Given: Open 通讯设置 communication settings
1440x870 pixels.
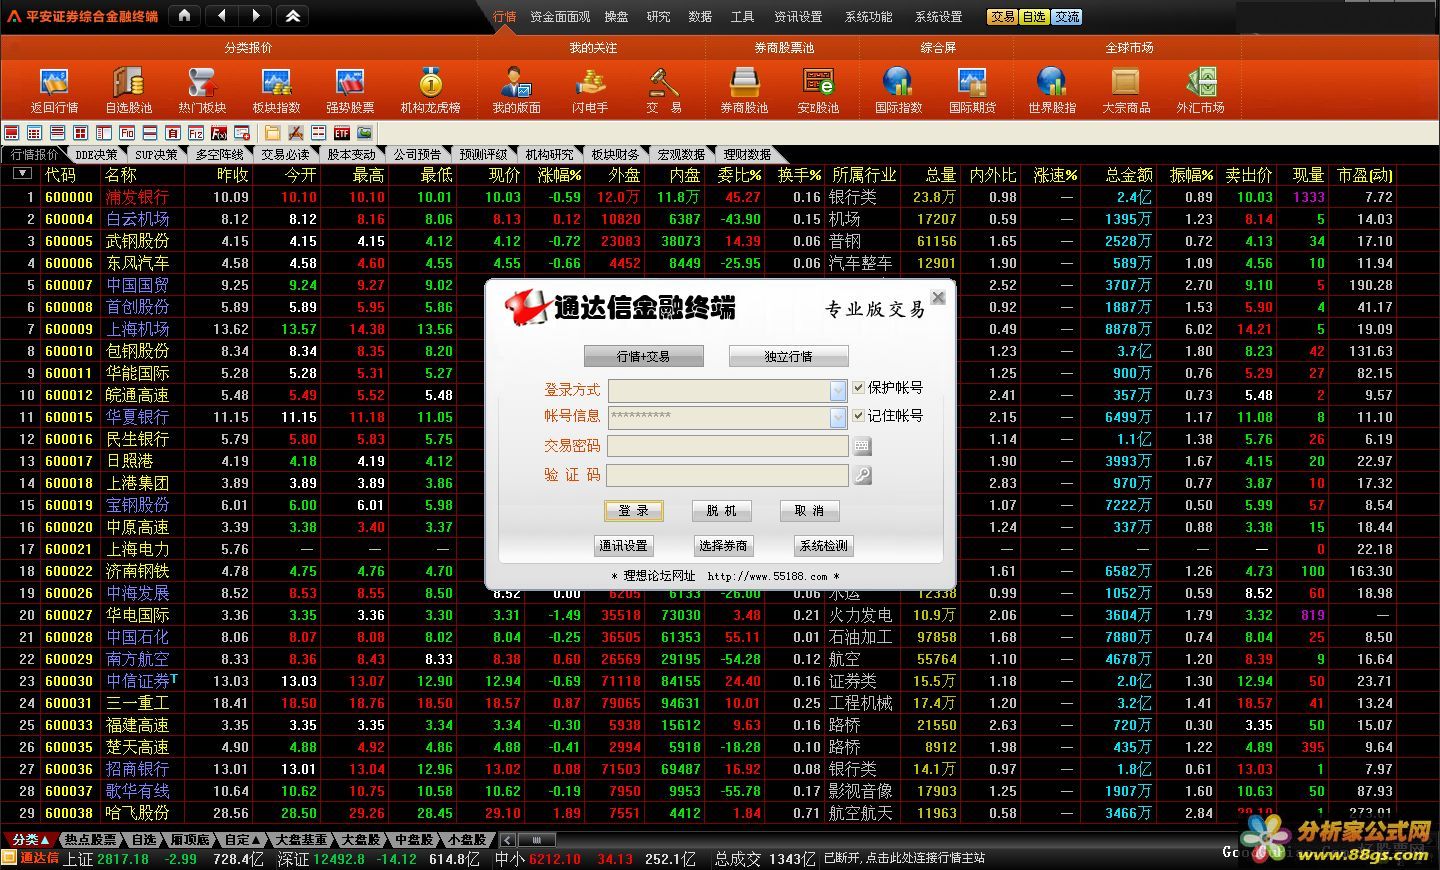Looking at the screenshot, I should click(x=623, y=545).
